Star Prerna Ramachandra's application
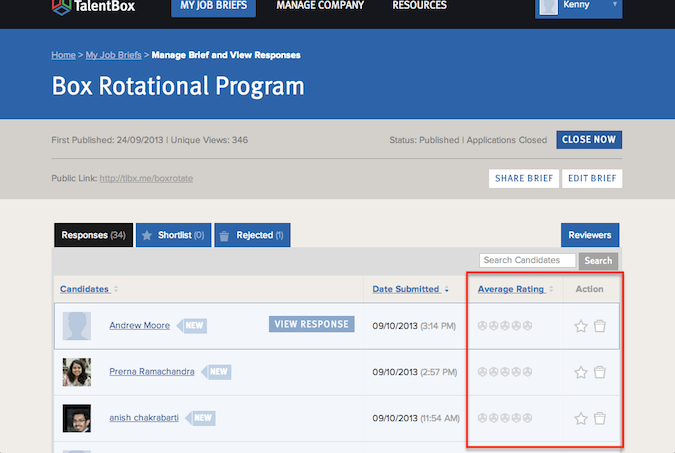675x453 pixels. pos(581,372)
